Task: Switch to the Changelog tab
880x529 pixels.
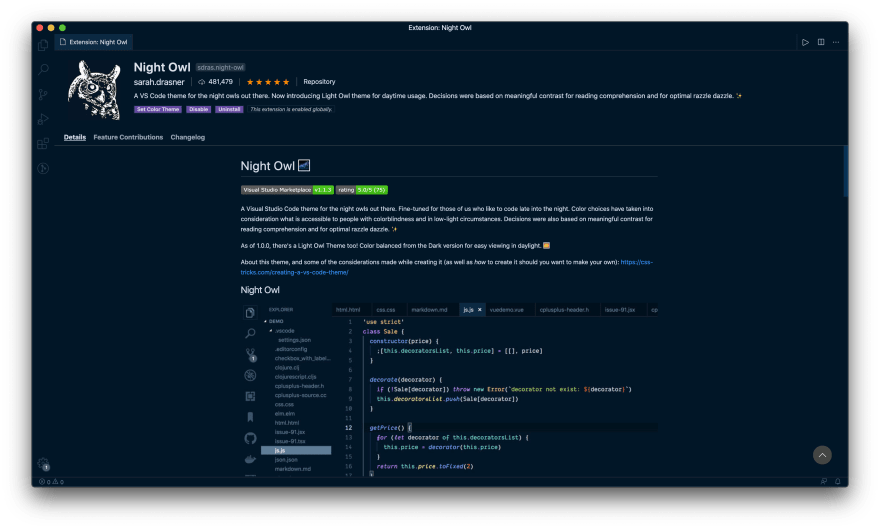Action: pos(187,137)
